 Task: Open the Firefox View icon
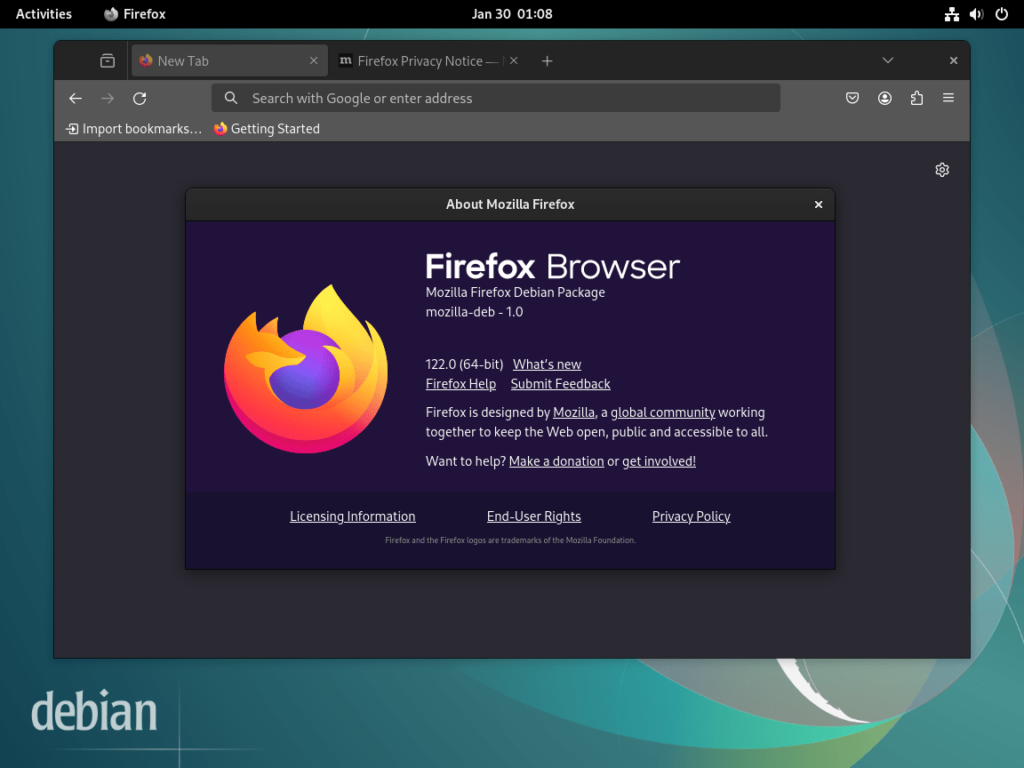click(x=107, y=61)
